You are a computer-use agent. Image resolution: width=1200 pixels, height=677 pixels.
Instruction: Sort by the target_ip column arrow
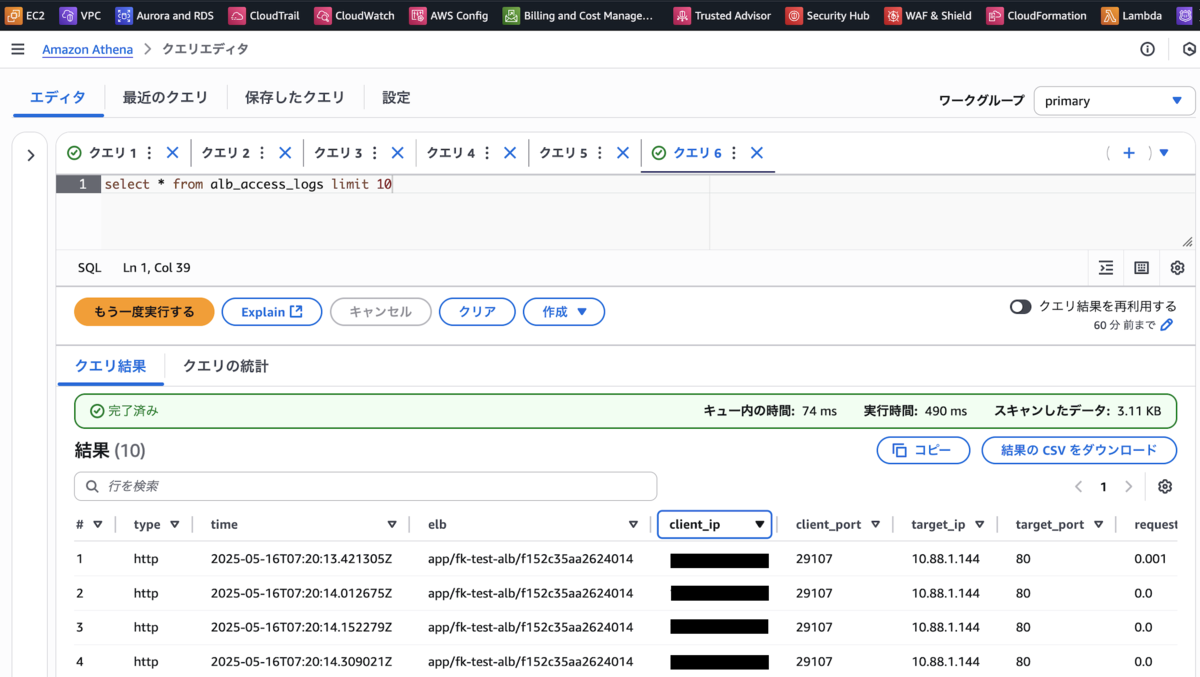point(980,525)
